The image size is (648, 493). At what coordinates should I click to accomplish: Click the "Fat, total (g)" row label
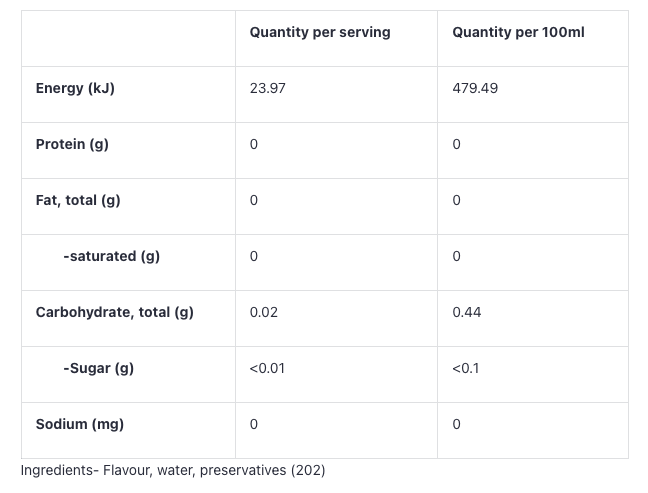coord(78,200)
